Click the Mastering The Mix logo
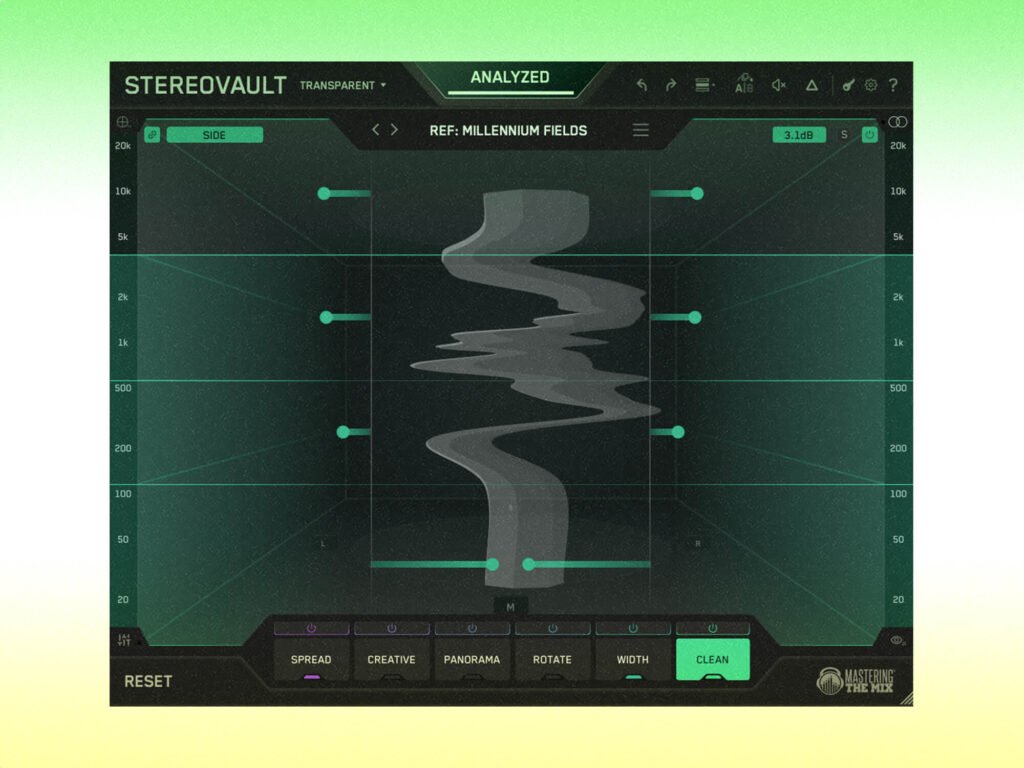Screen dimensions: 1024x768 (x=856, y=681)
